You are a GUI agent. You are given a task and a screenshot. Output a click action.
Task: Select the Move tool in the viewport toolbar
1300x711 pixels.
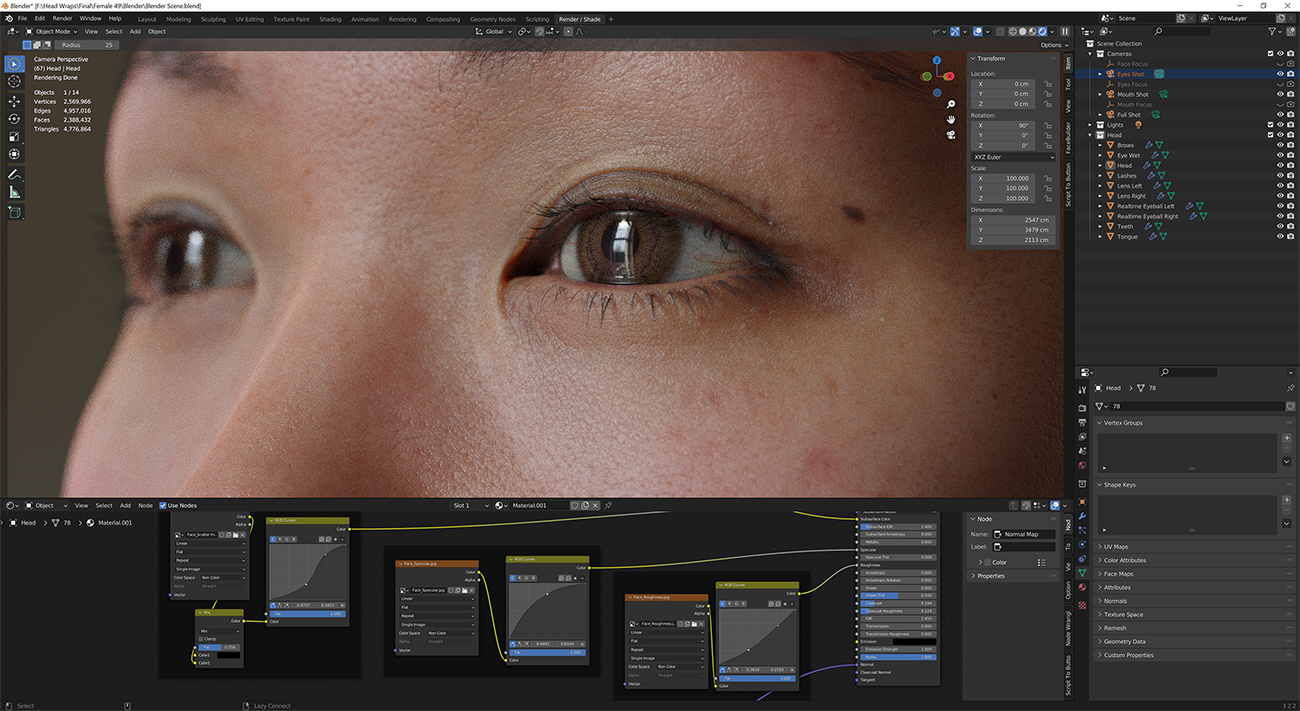point(14,100)
